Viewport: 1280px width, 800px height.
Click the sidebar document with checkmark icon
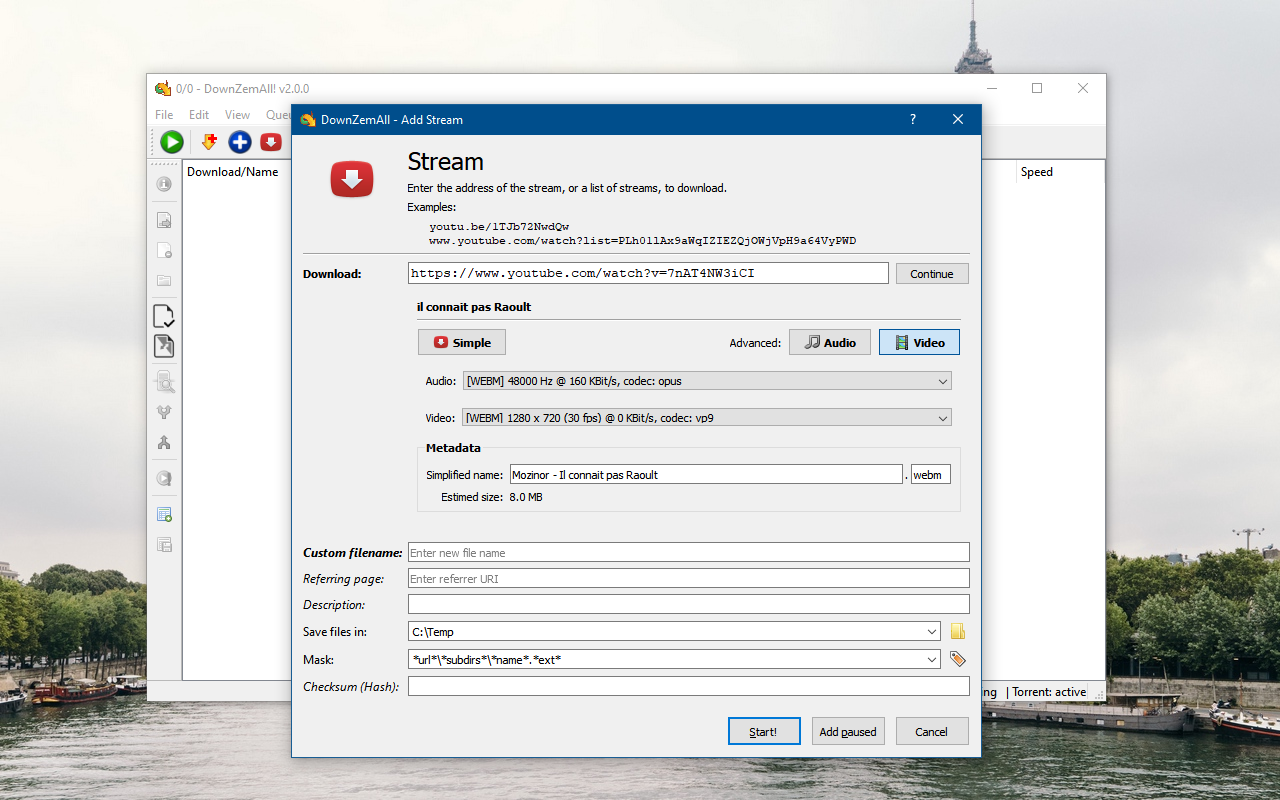[x=164, y=317]
